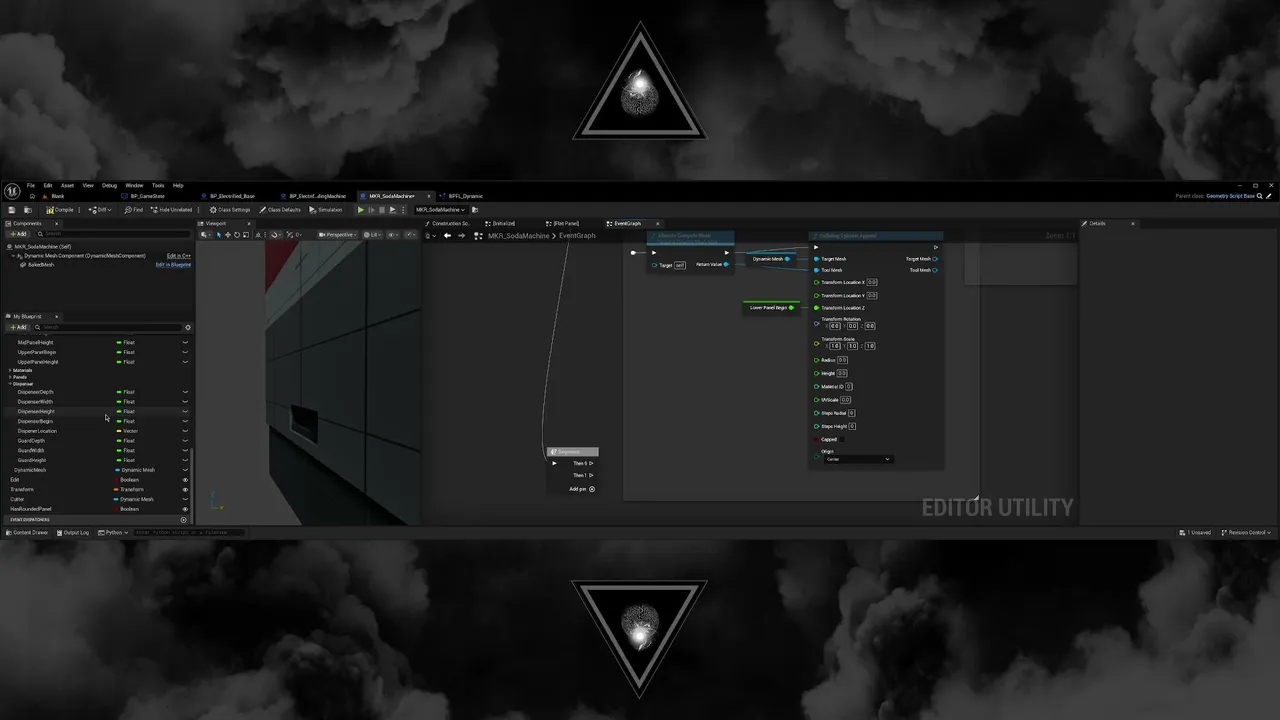Open the File menu
Viewport: 1280px width, 720px height.
(x=31, y=185)
